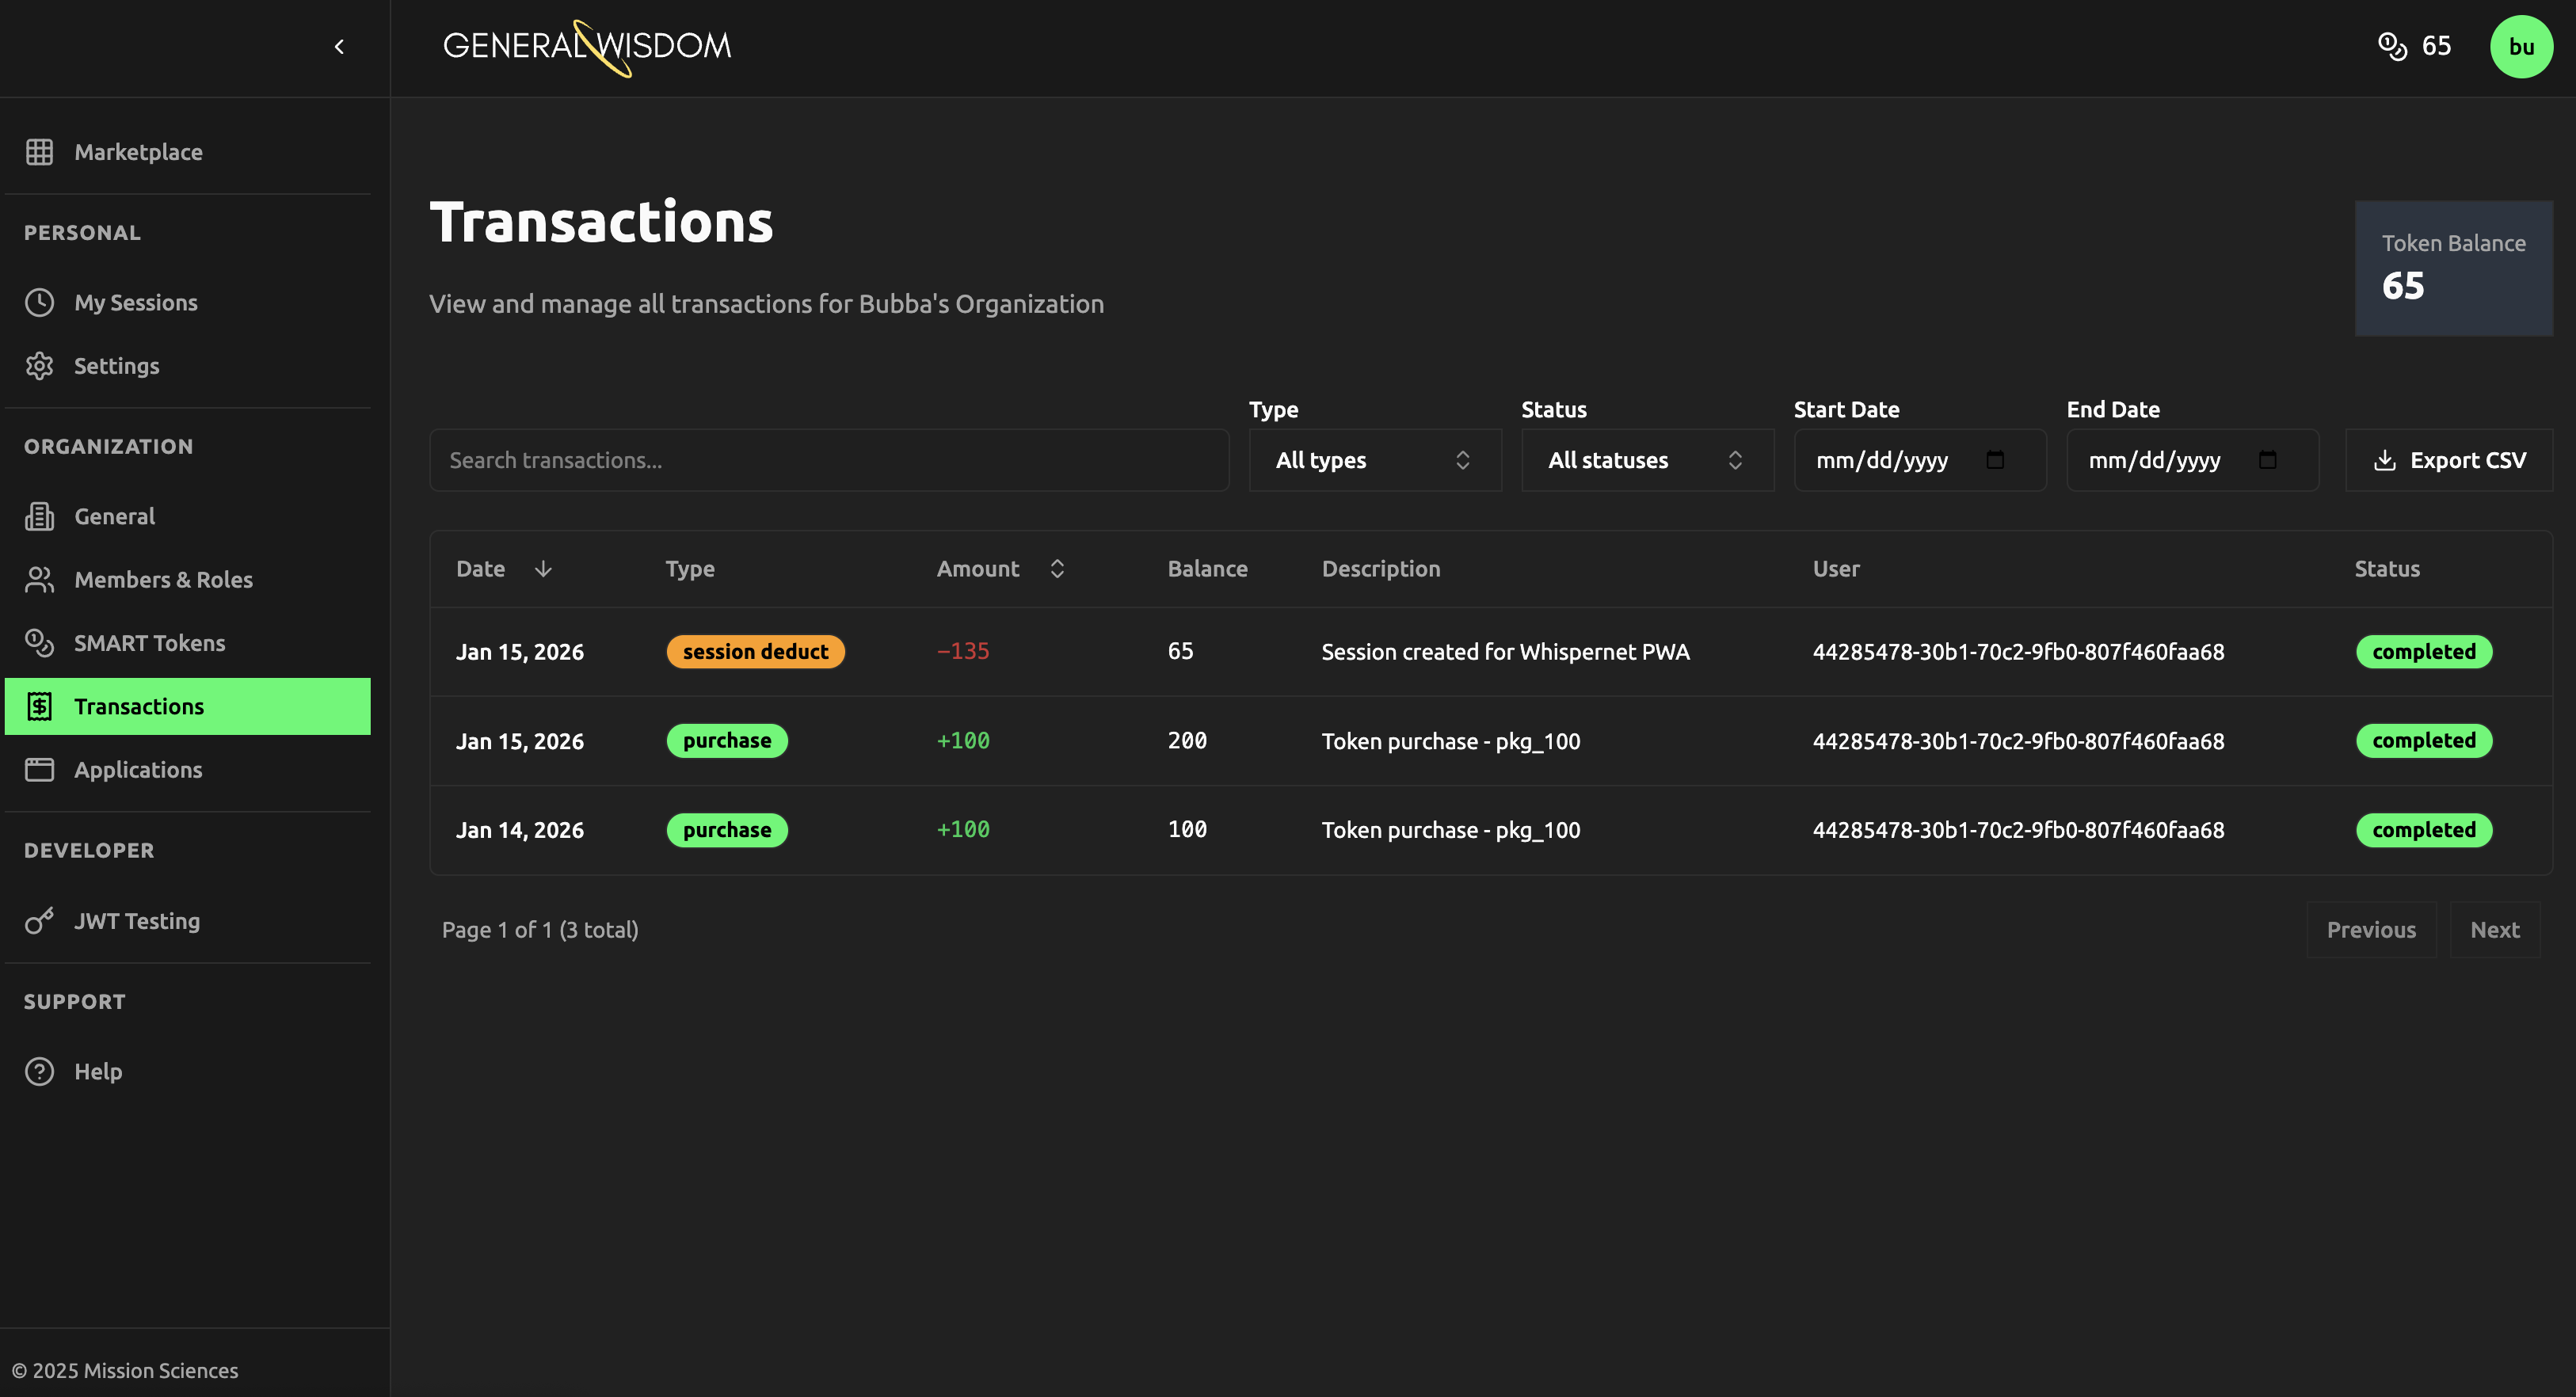
Task: Click 'Page 1 of 1 (3 total)' text
Action: point(540,930)
